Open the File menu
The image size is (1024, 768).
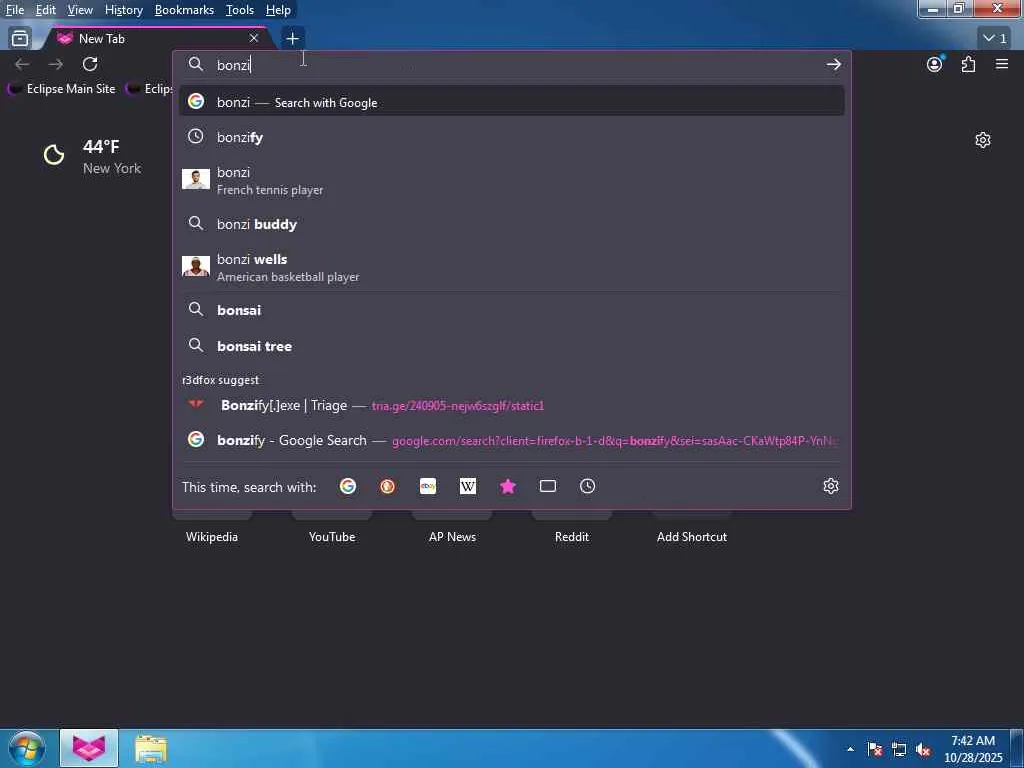click(x=14, y=10)
